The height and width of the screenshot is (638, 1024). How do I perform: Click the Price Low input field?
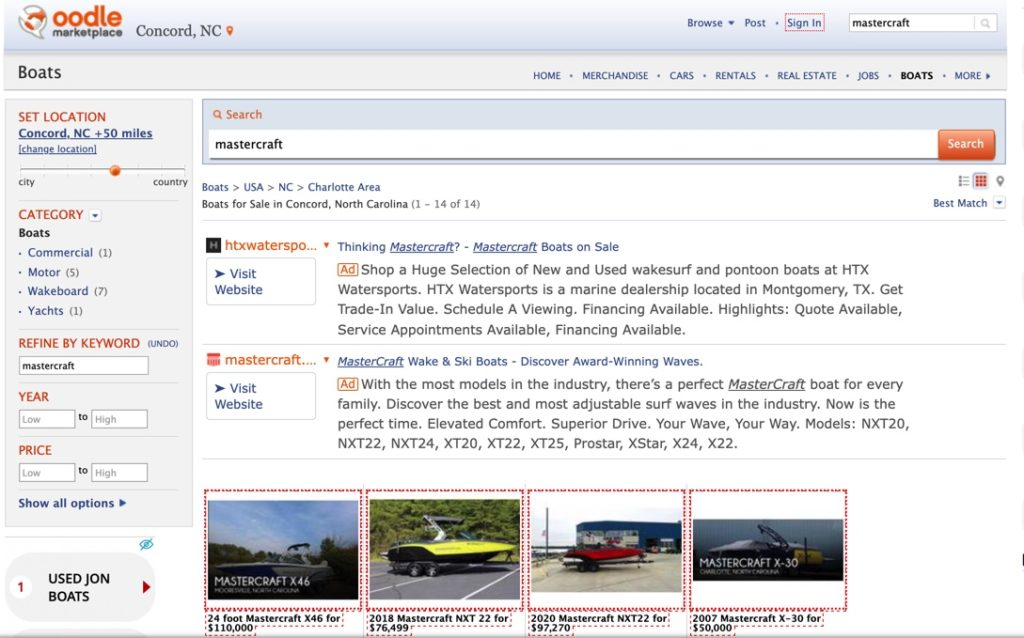coord(46,473)
